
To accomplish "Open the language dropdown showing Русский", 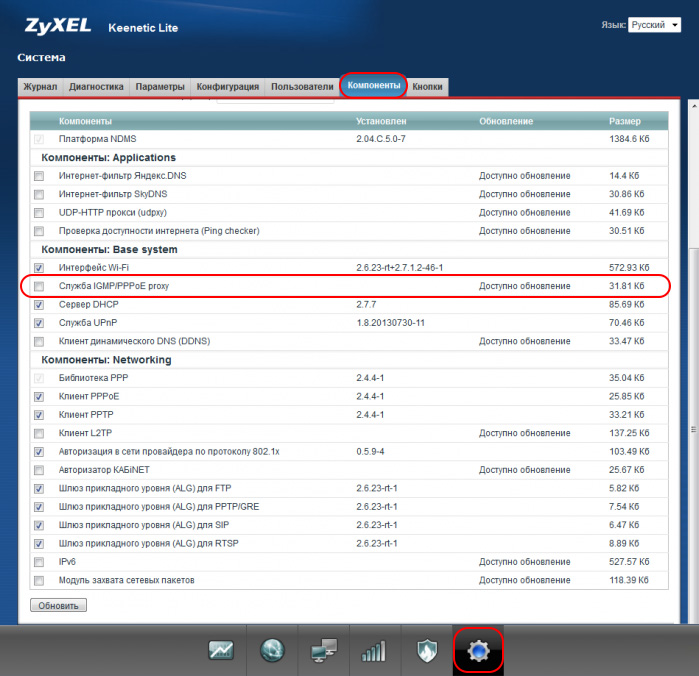I will [655, 25].
